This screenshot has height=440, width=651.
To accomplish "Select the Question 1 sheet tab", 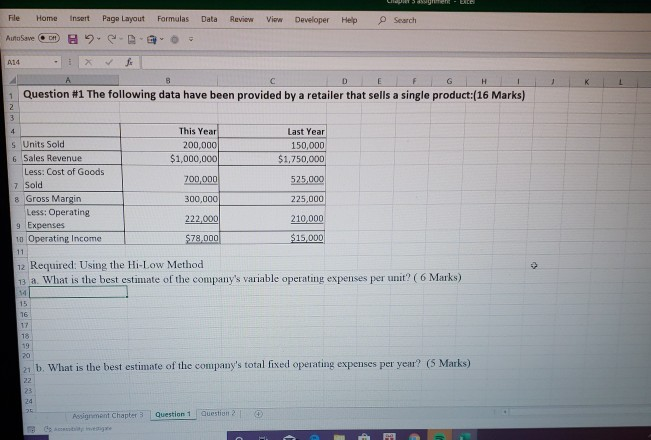I will pyautogui.click(x=172, y=414).
